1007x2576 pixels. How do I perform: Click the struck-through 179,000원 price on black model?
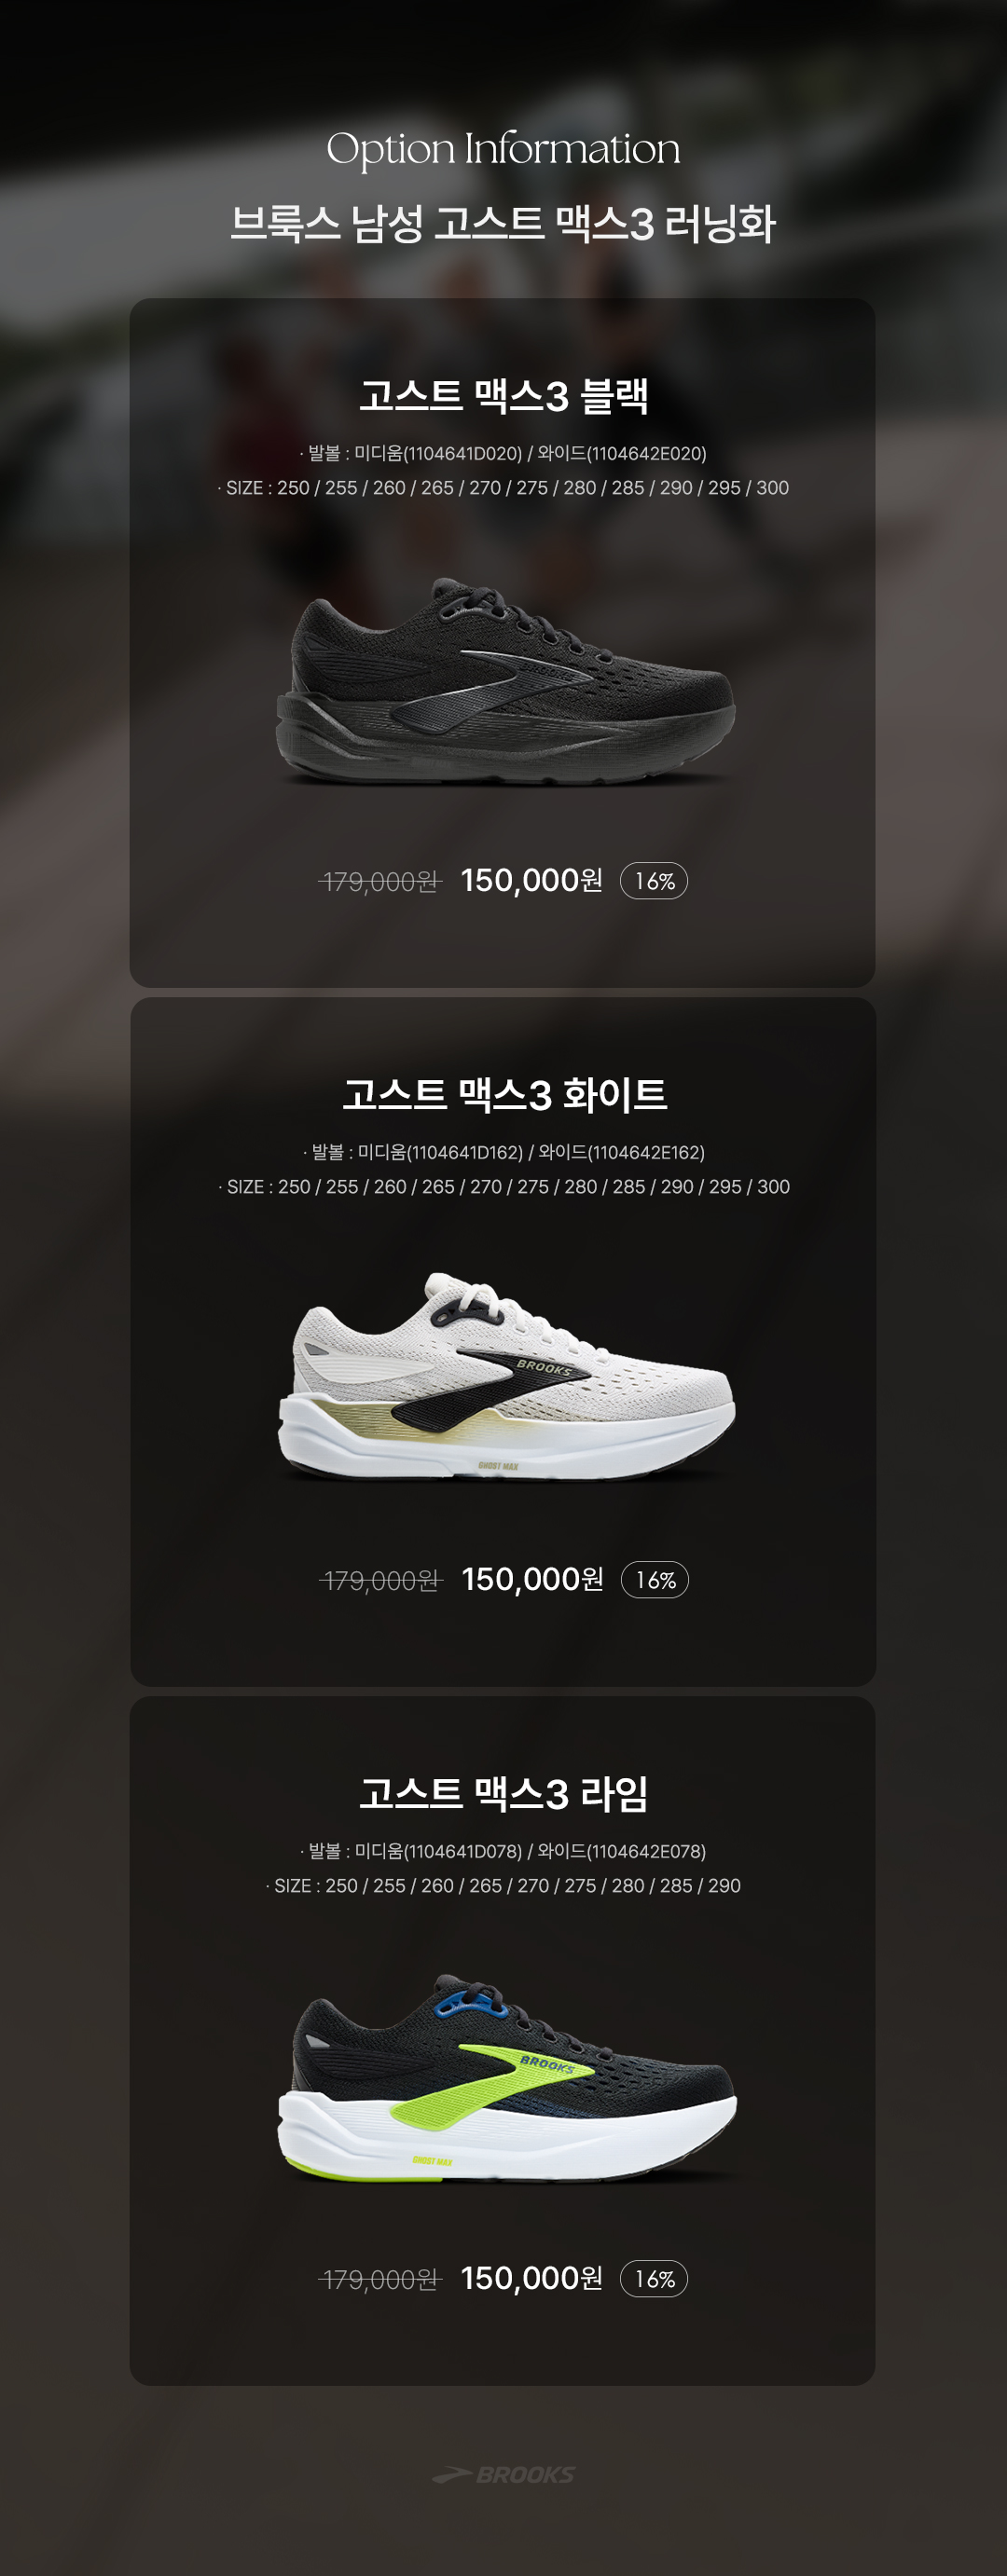(380, 882)
